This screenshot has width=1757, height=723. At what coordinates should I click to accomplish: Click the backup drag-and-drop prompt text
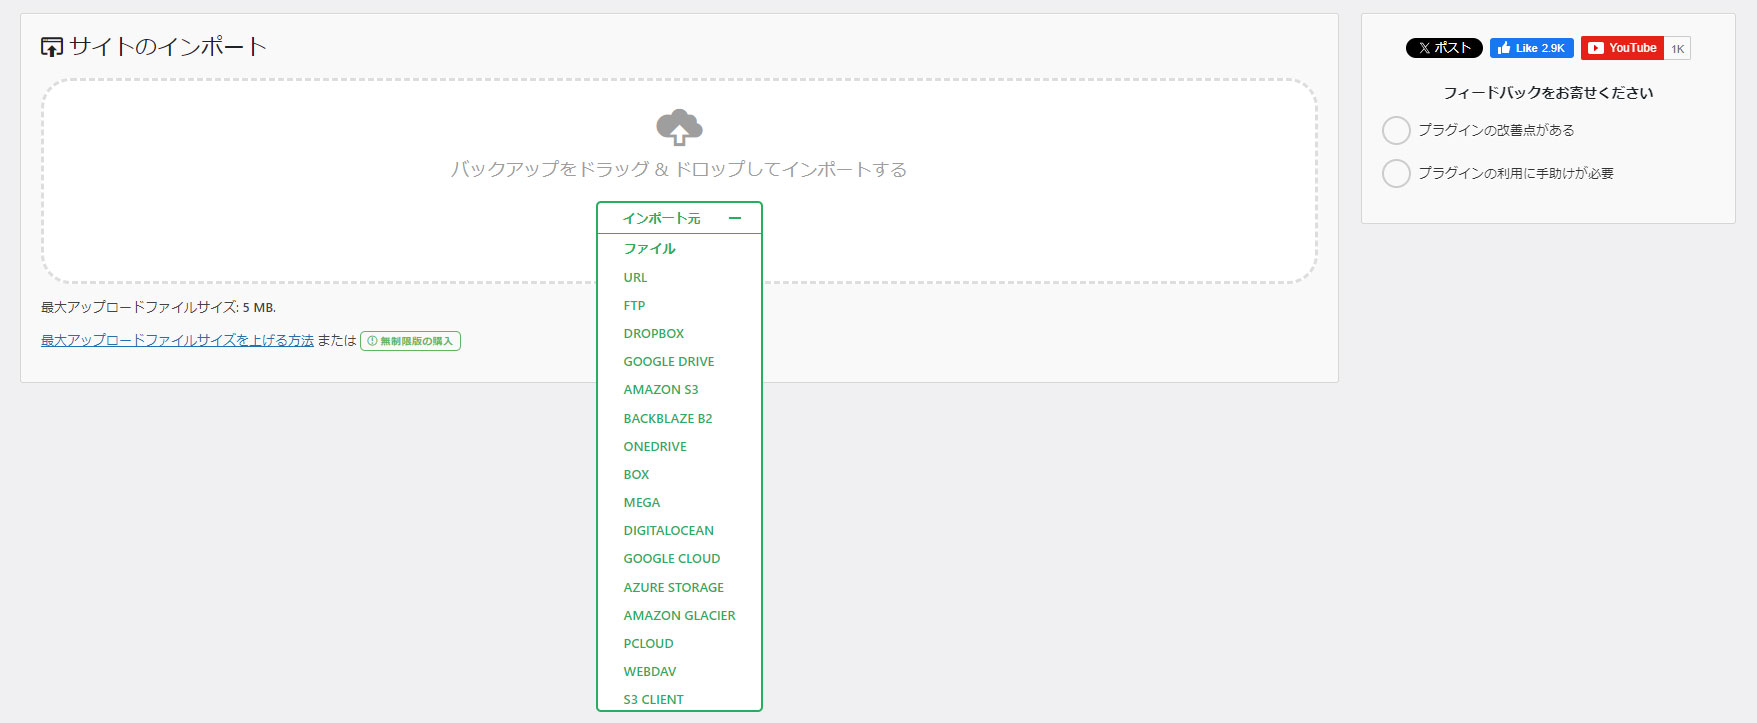[x=679, y=169]
